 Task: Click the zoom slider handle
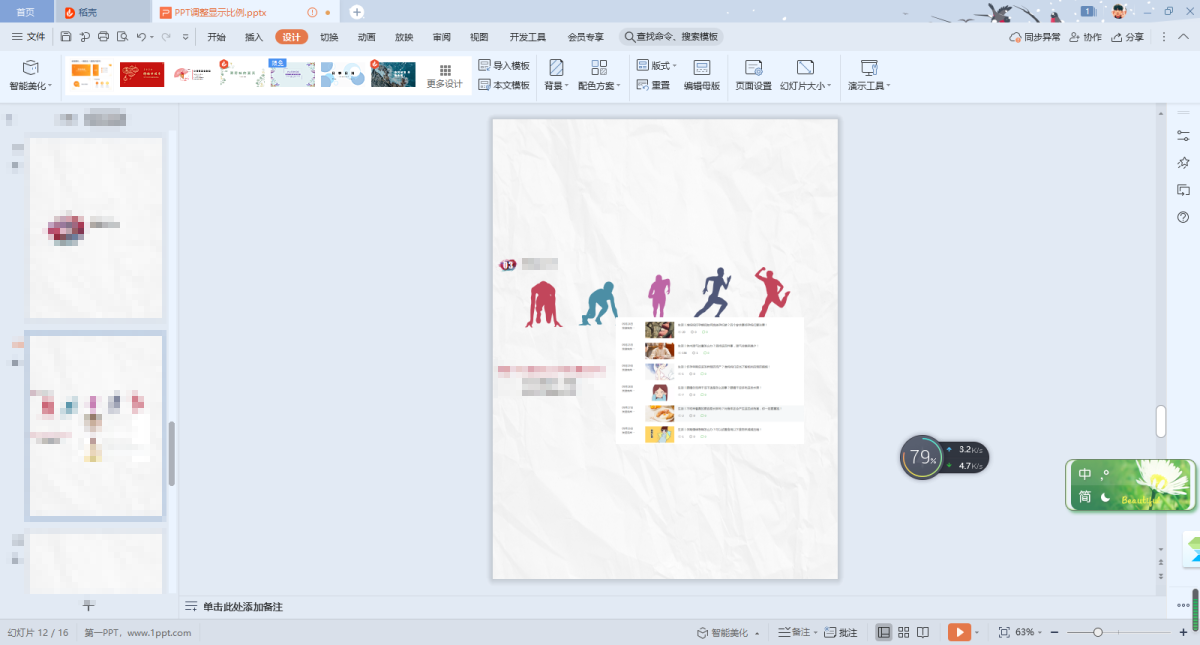click(1098, 632)
